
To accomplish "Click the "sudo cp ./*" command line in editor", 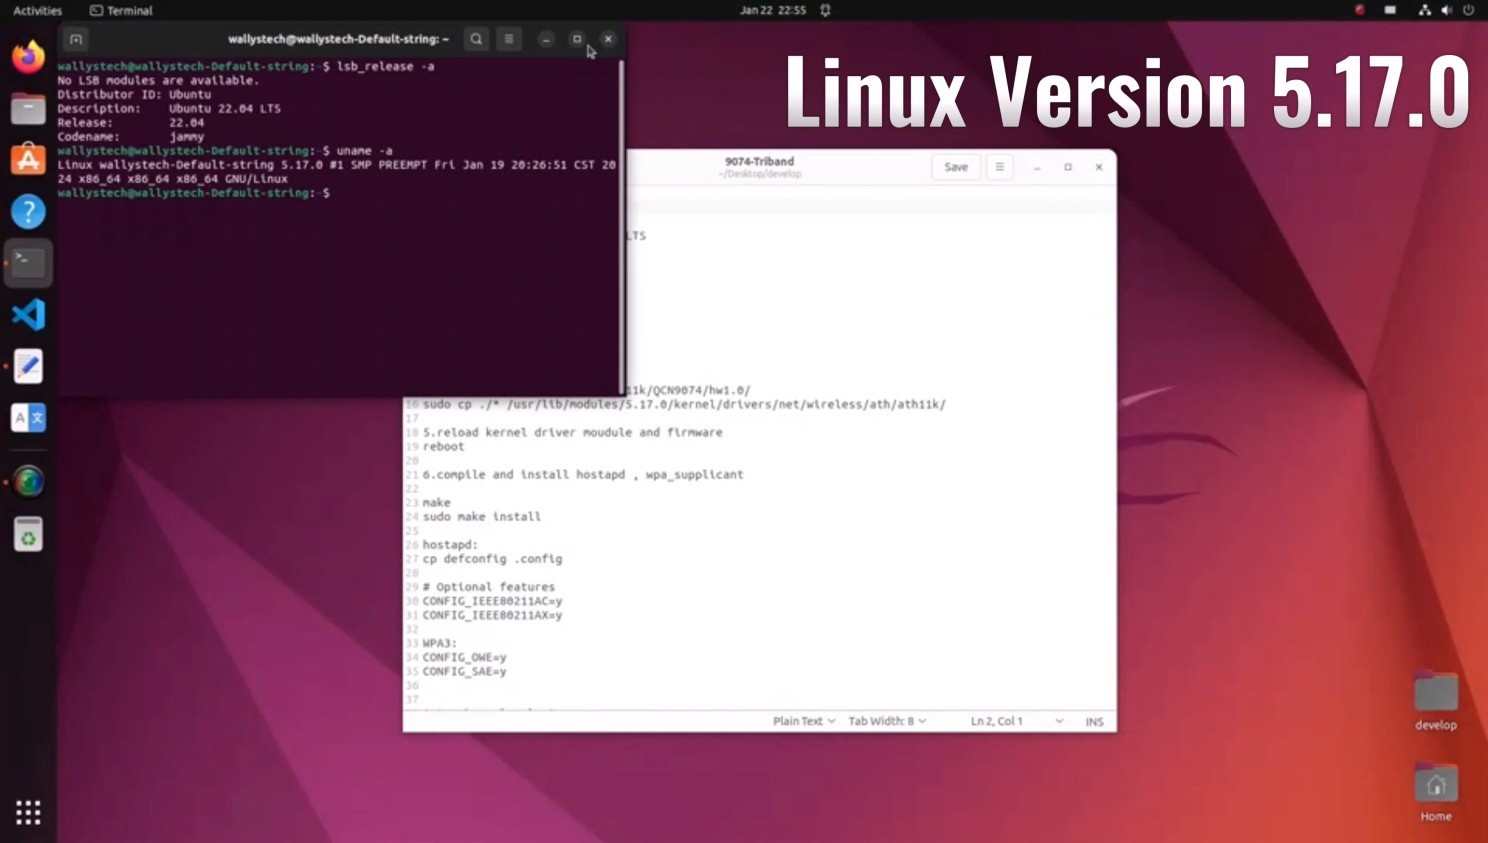I will [684, 404].
